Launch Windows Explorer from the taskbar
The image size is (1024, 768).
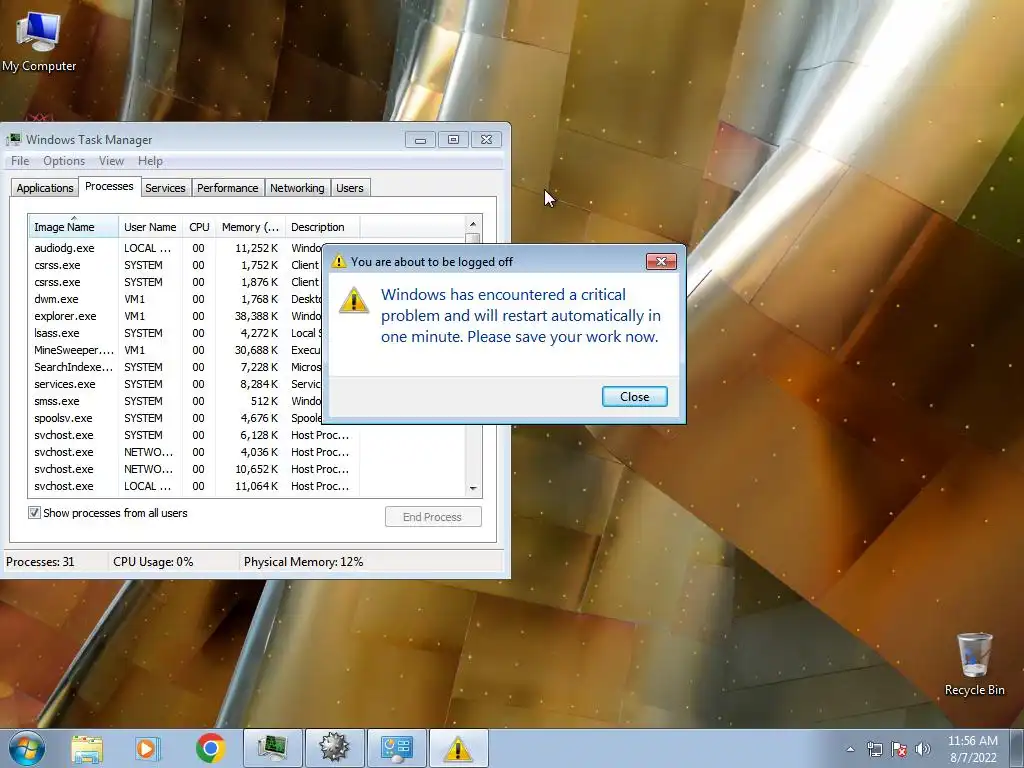click(87, 749)
